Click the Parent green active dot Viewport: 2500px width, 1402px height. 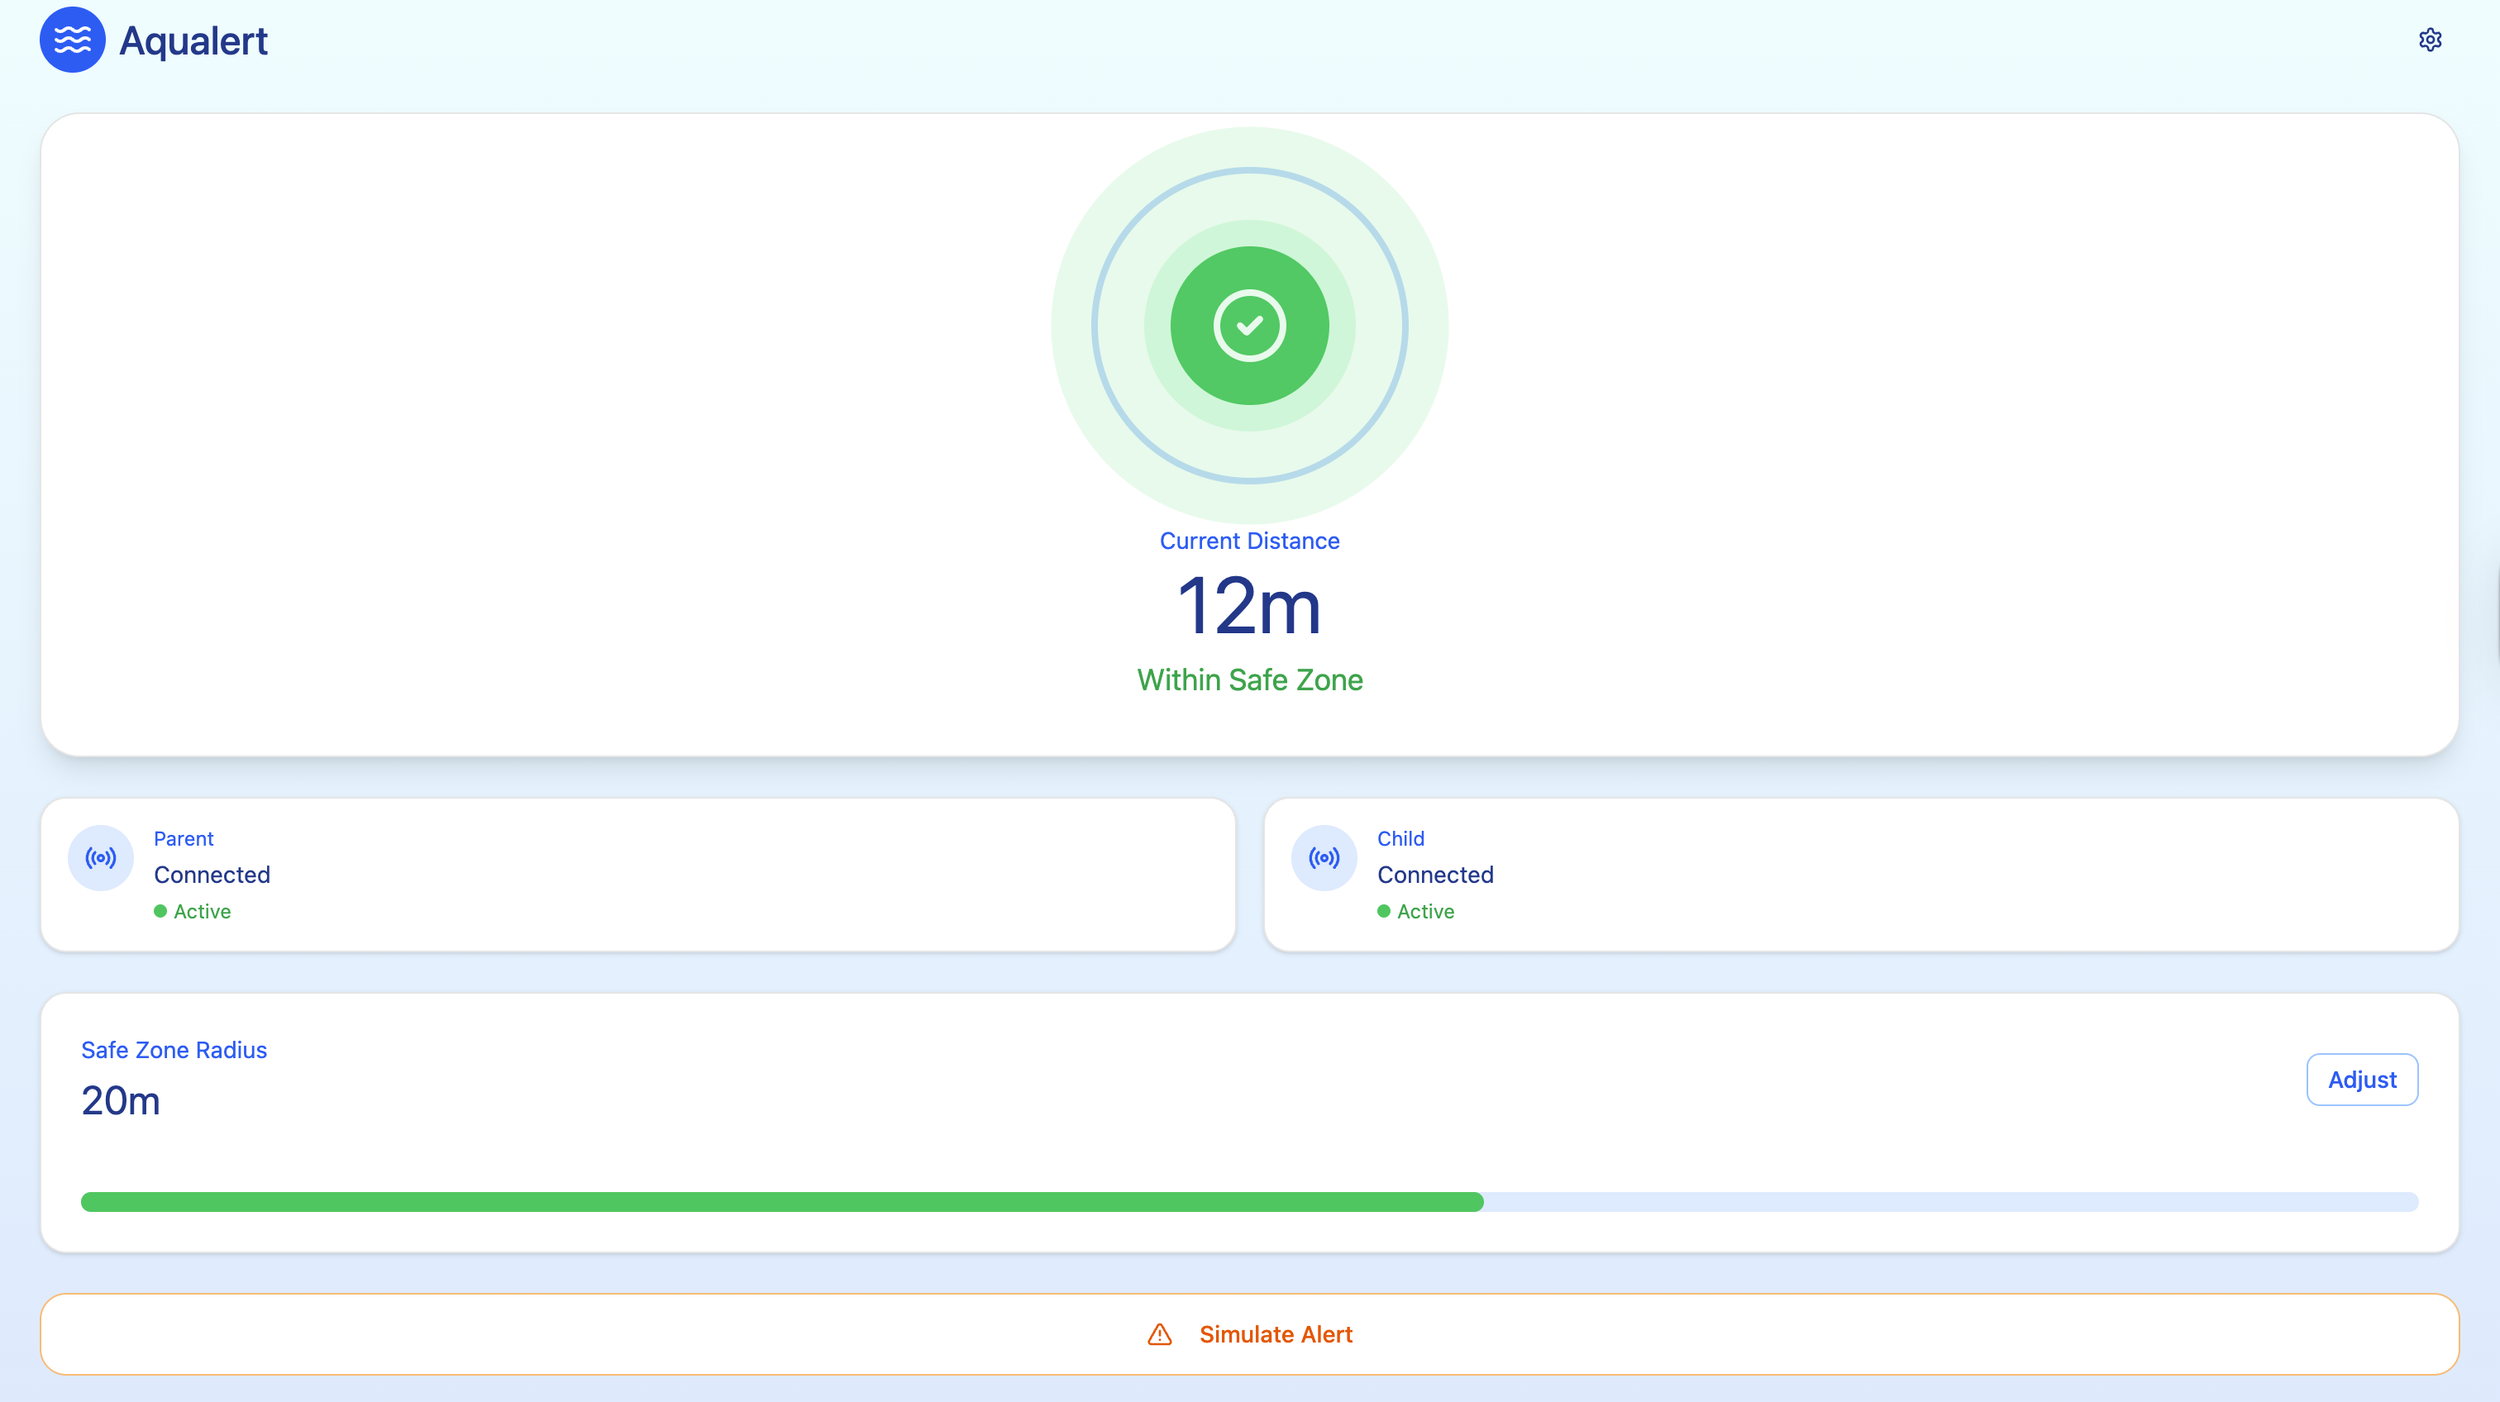pos(160,911)
